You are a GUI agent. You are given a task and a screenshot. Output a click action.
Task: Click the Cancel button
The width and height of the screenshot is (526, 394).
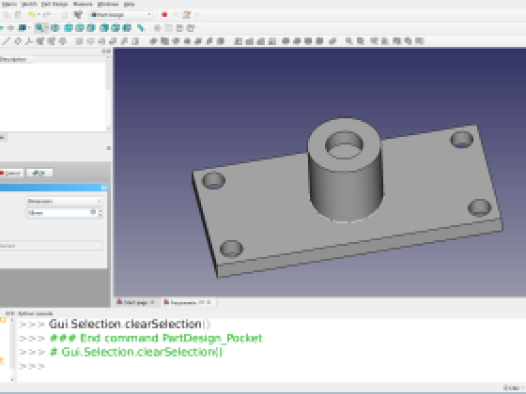tap(11, 173)
